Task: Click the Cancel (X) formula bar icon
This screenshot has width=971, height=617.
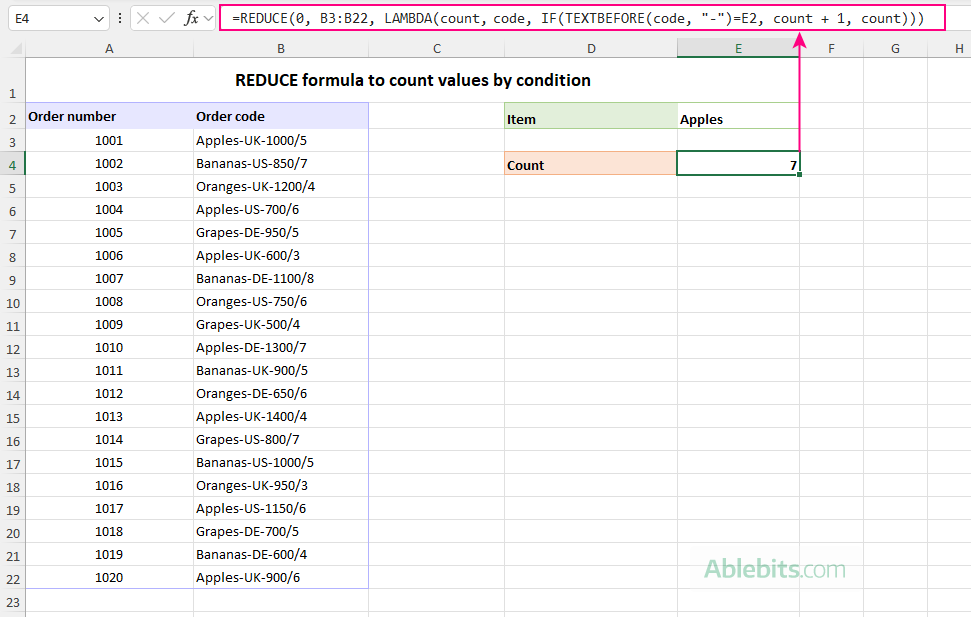Action: 143,19
